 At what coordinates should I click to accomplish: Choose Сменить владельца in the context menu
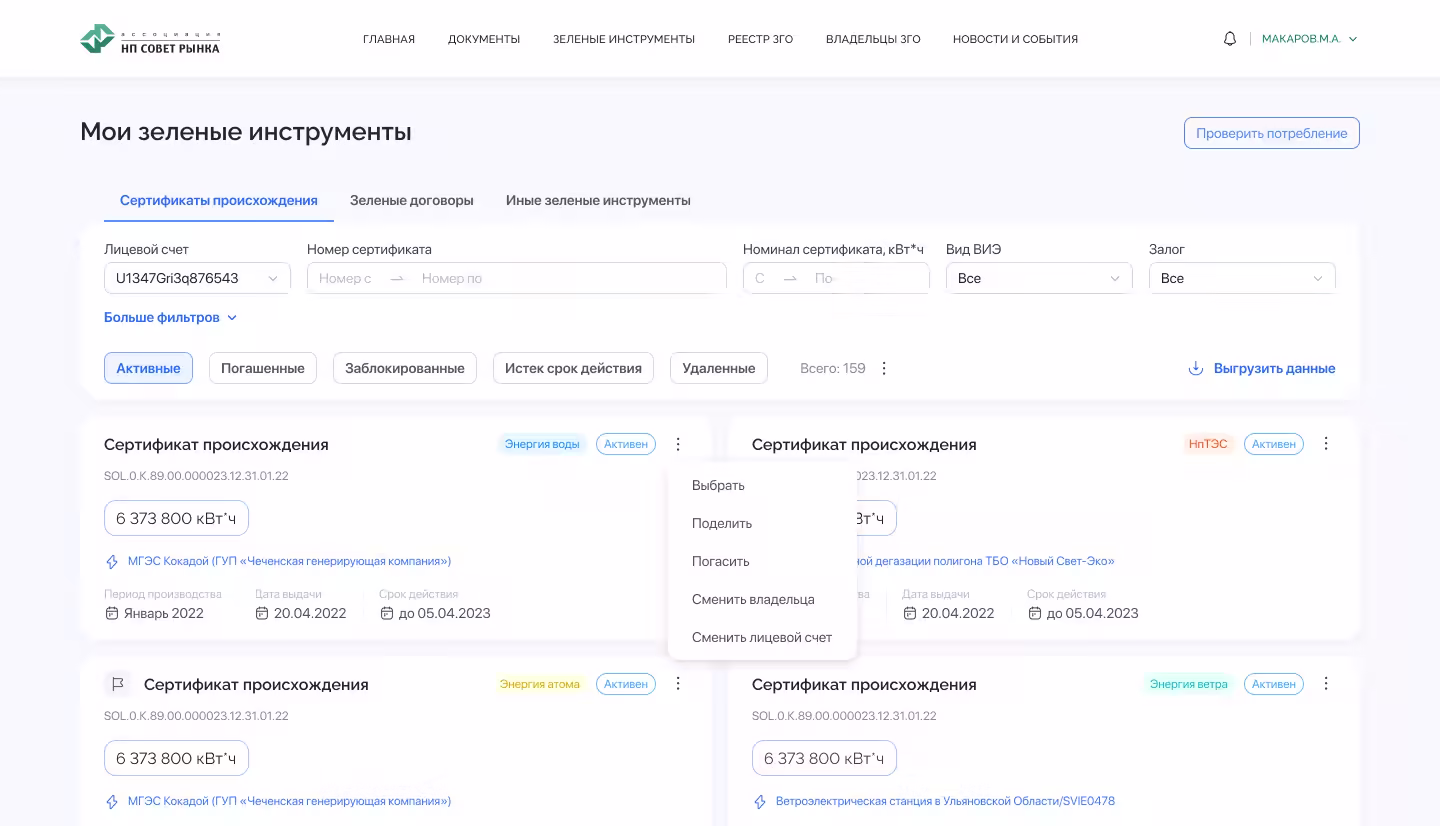click(753, 599)
